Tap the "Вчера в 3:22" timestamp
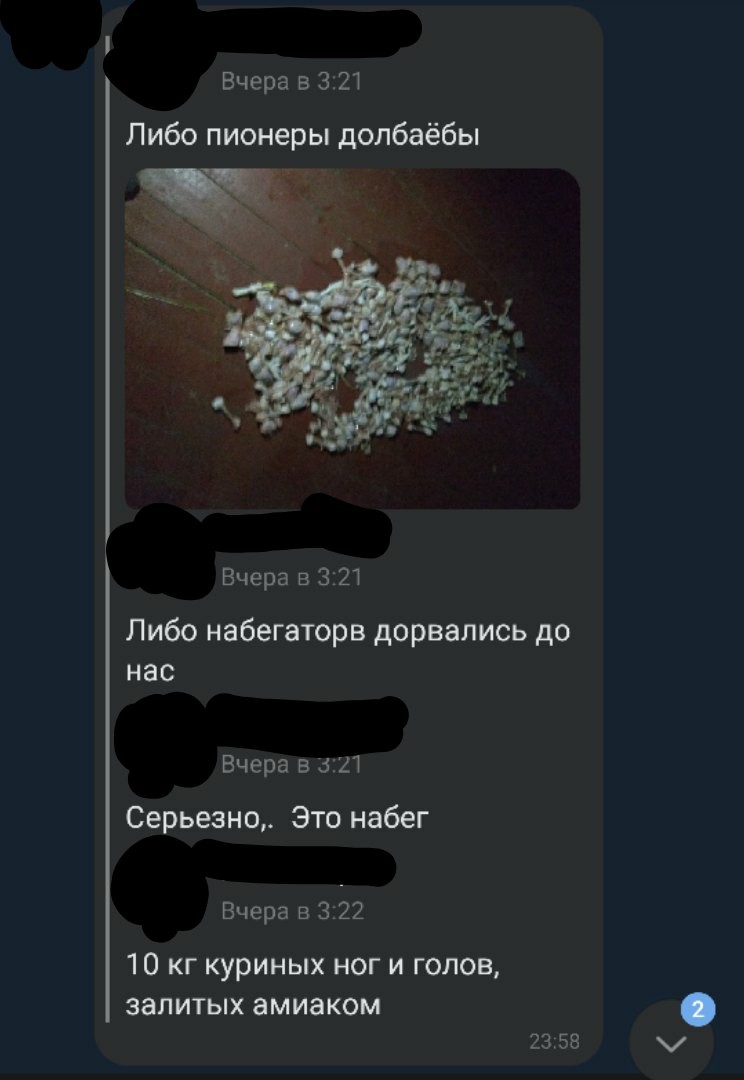 [x=292, y=911]
